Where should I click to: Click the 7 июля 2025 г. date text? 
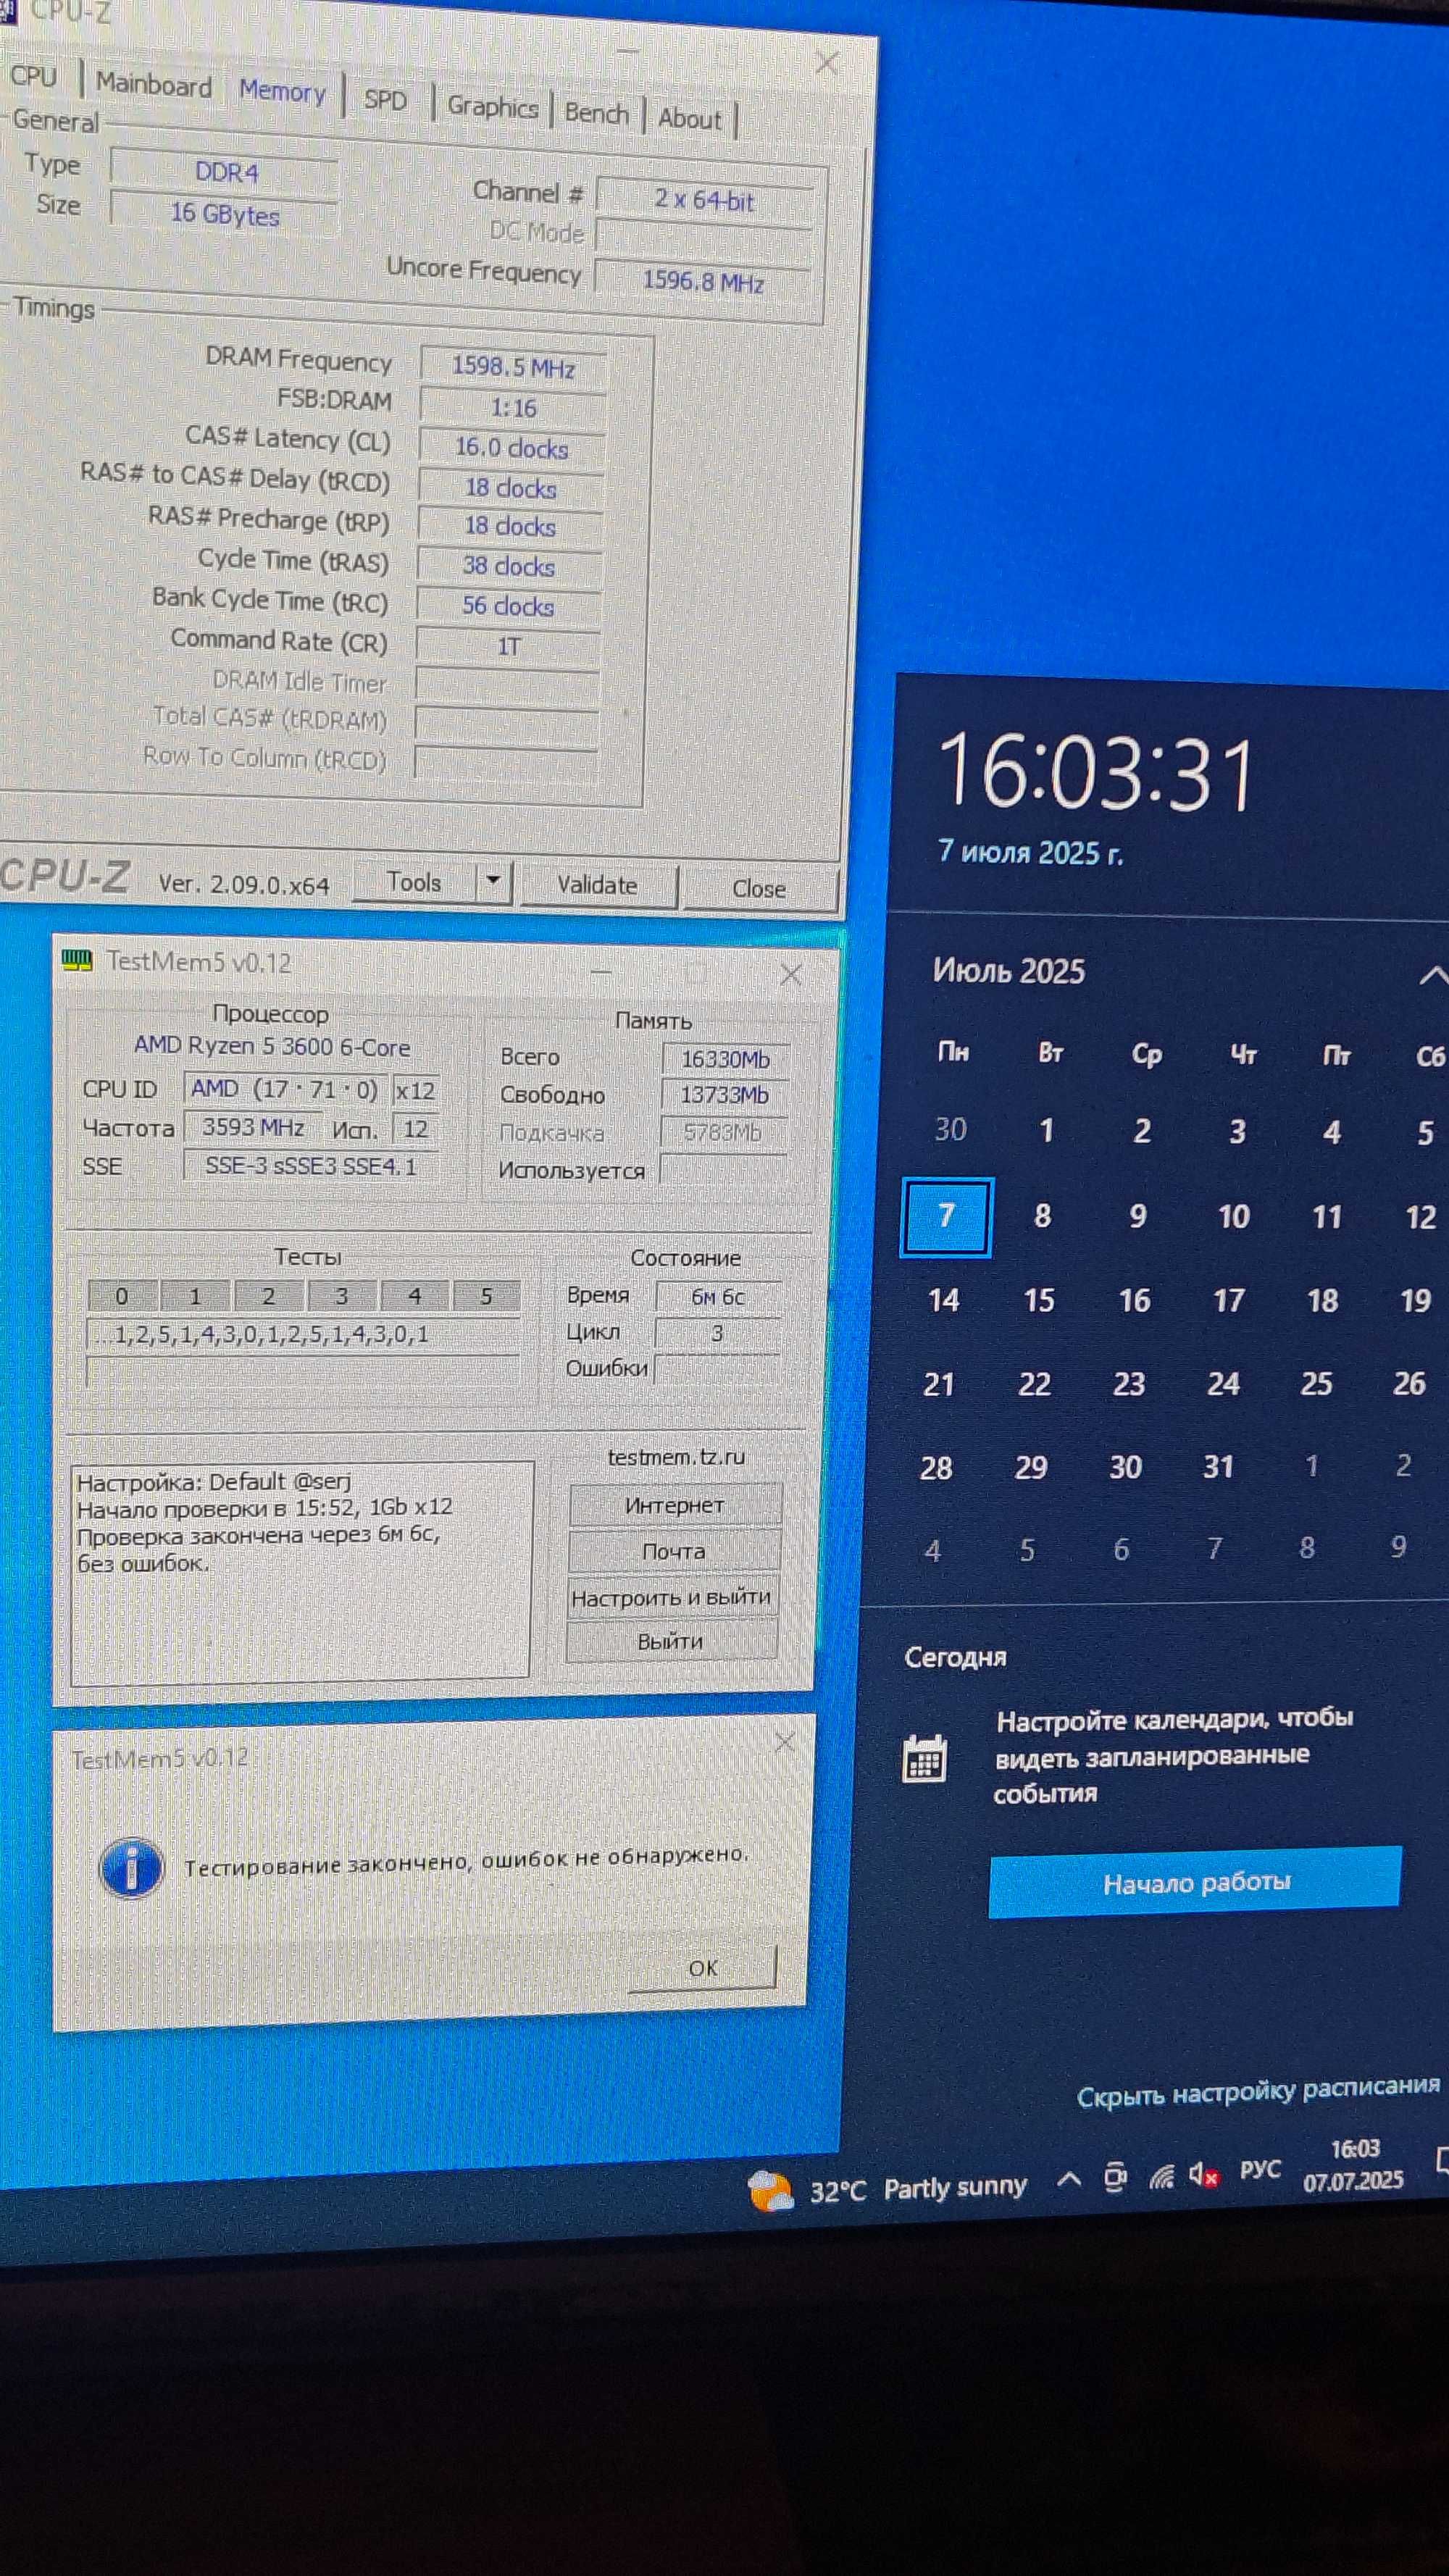1030,853
